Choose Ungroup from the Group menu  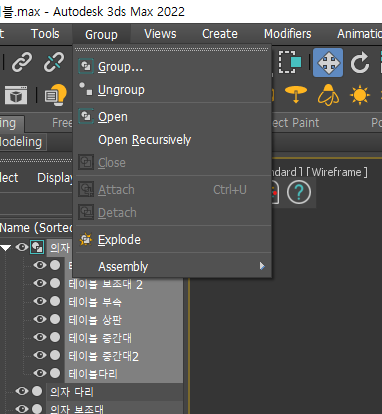[x=172, y=90]
